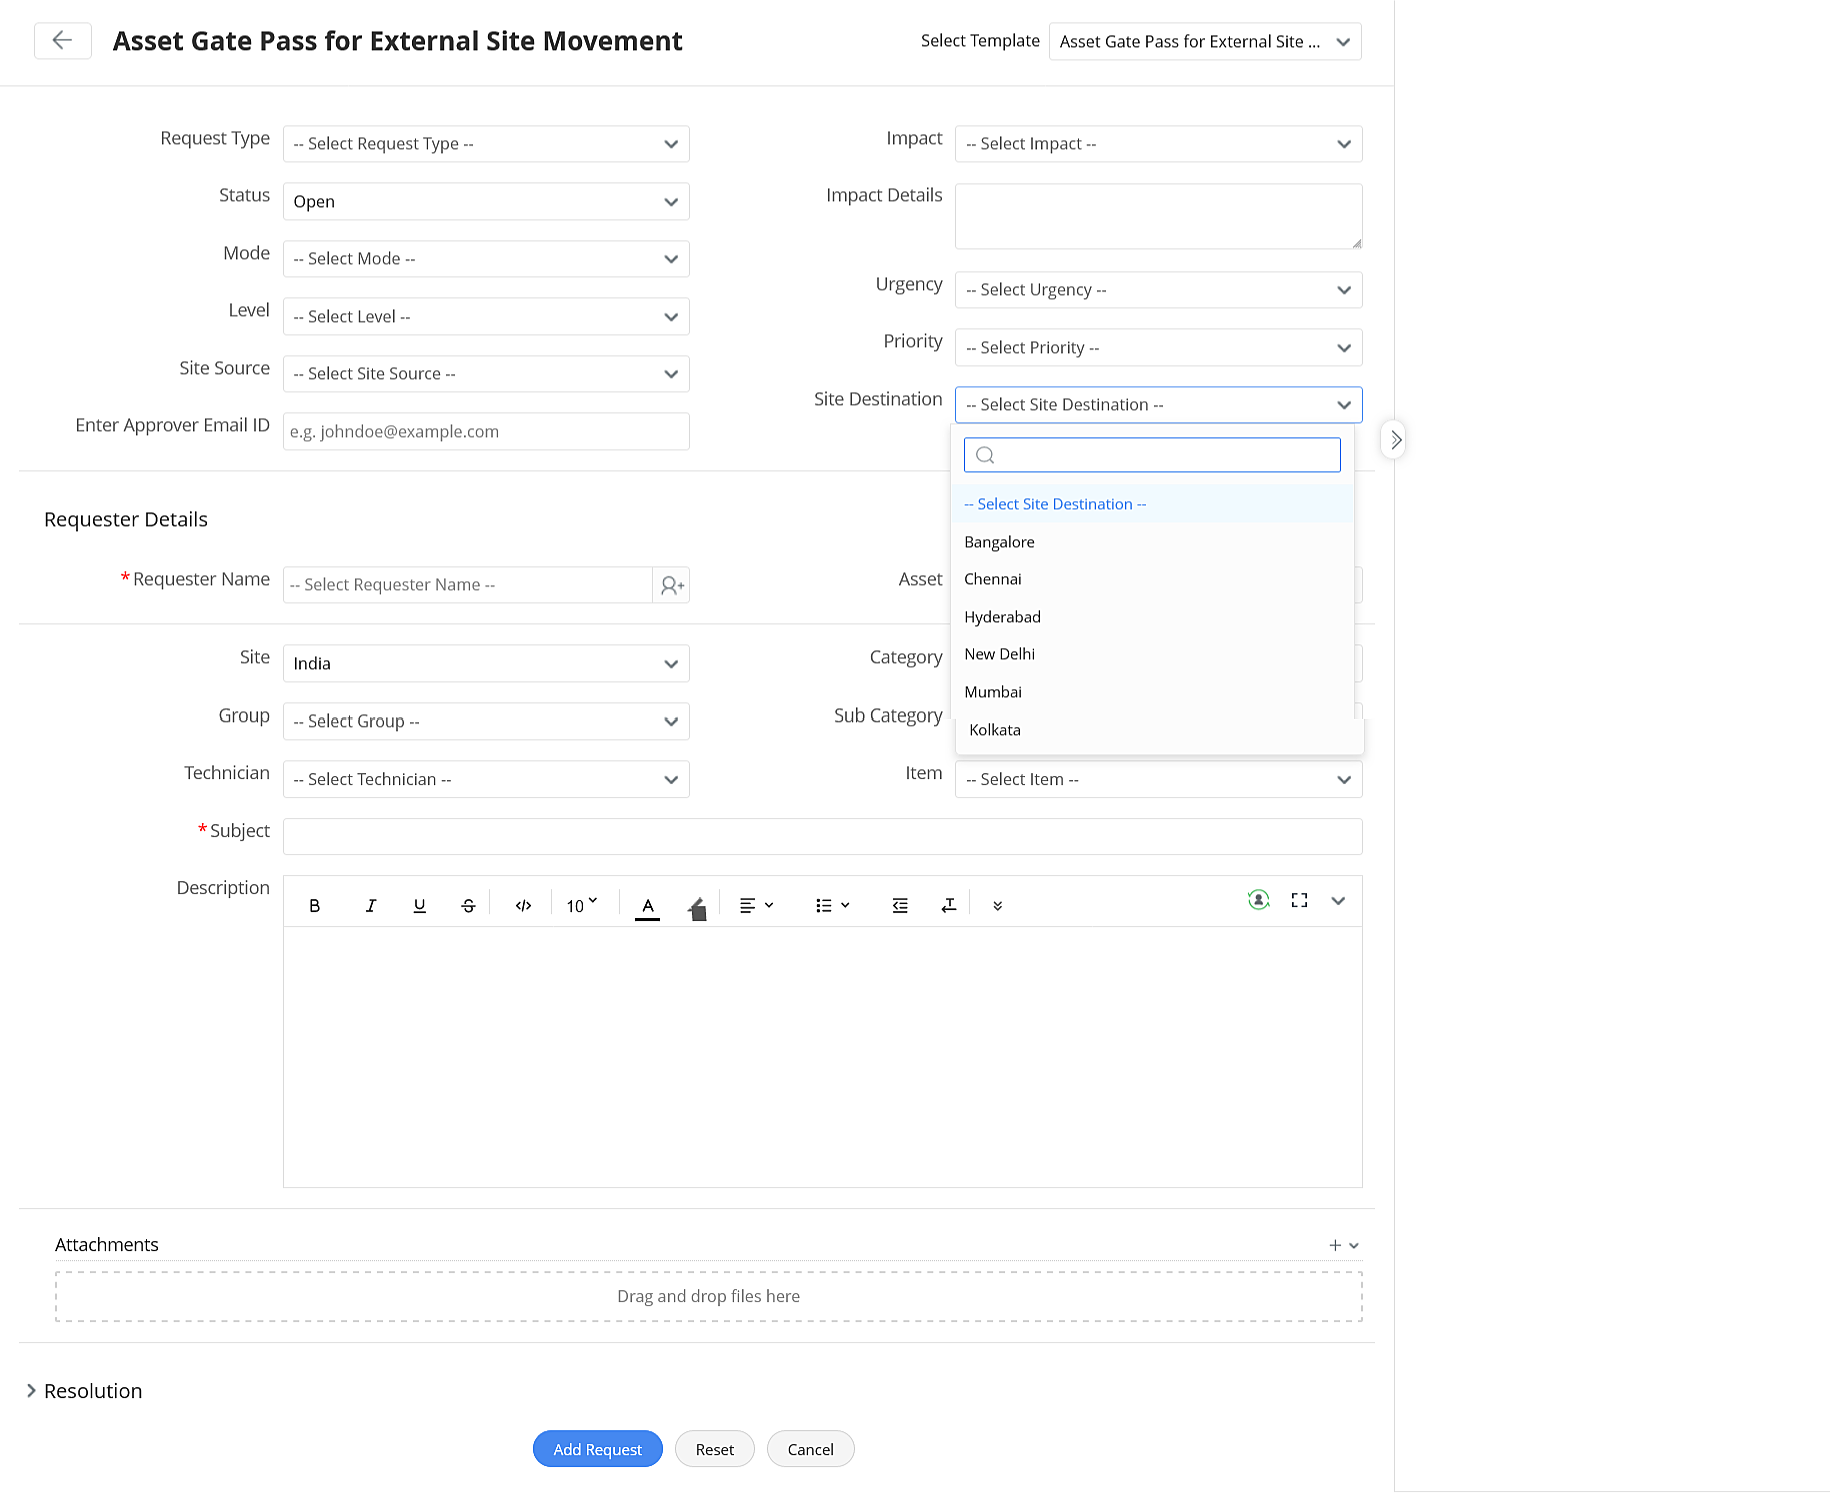Click the Add Request button
This screenshot has width=1830, height=1493.
point(597,1449)
